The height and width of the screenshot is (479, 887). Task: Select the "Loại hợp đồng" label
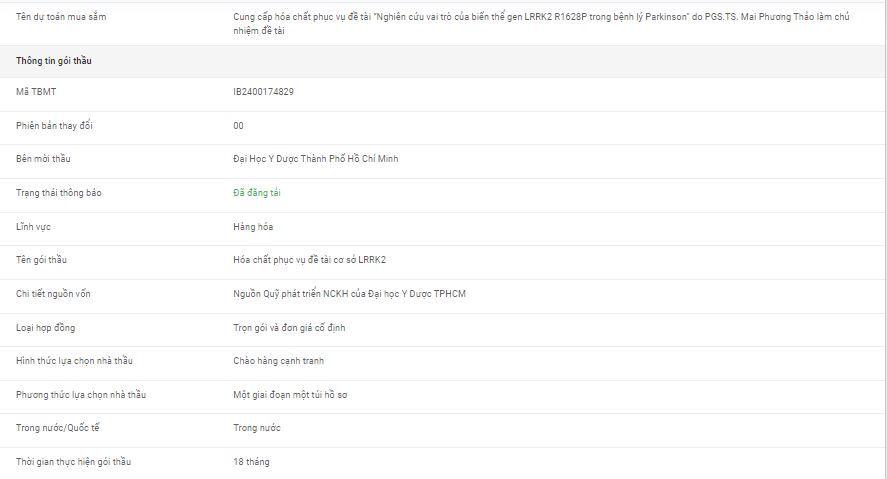point(45,328)
